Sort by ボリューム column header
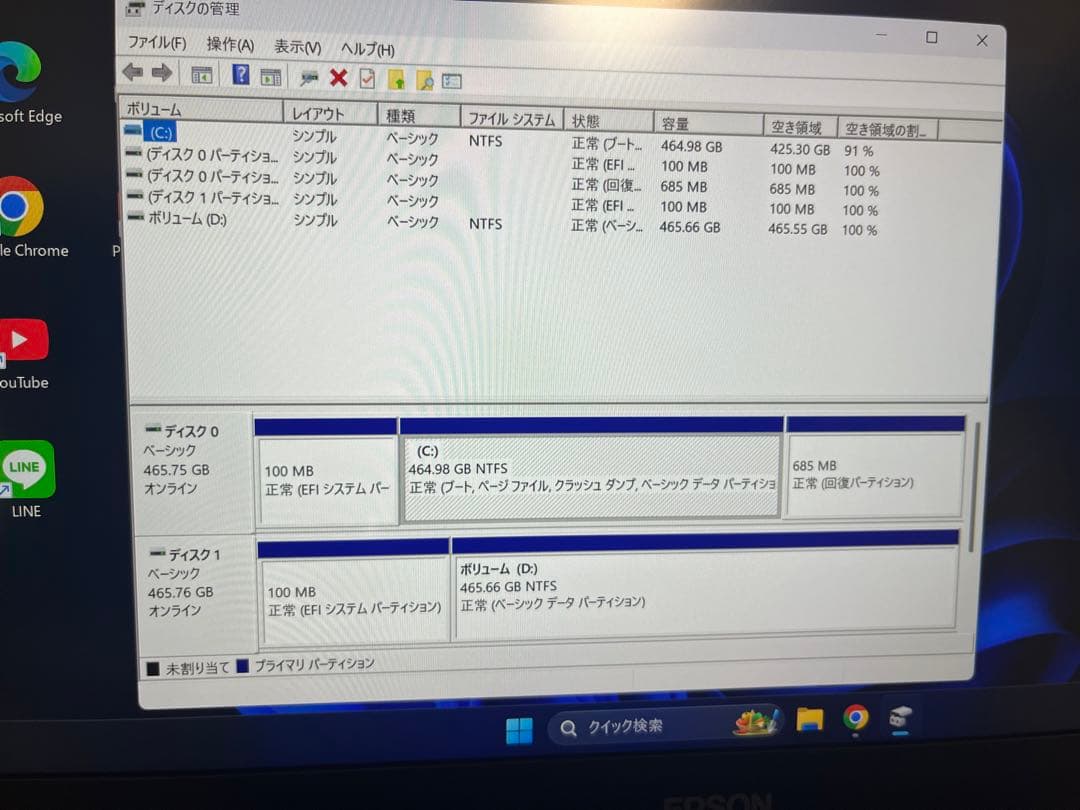Image resolution: width=1080 pixels, height=810 pixels. click(201, 110)
